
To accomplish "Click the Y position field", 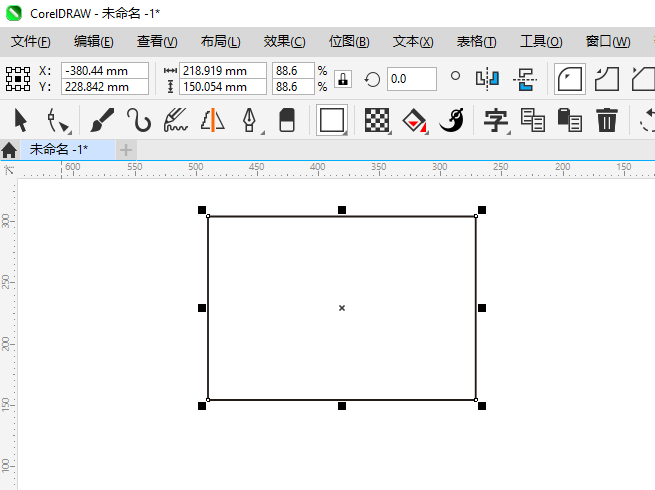I will 105,87.
